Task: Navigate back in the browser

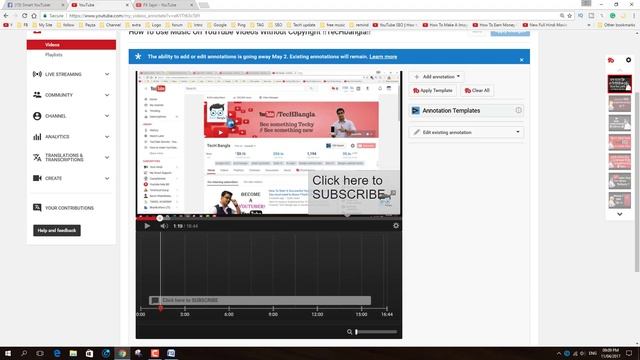Action: tap(6, 16)
